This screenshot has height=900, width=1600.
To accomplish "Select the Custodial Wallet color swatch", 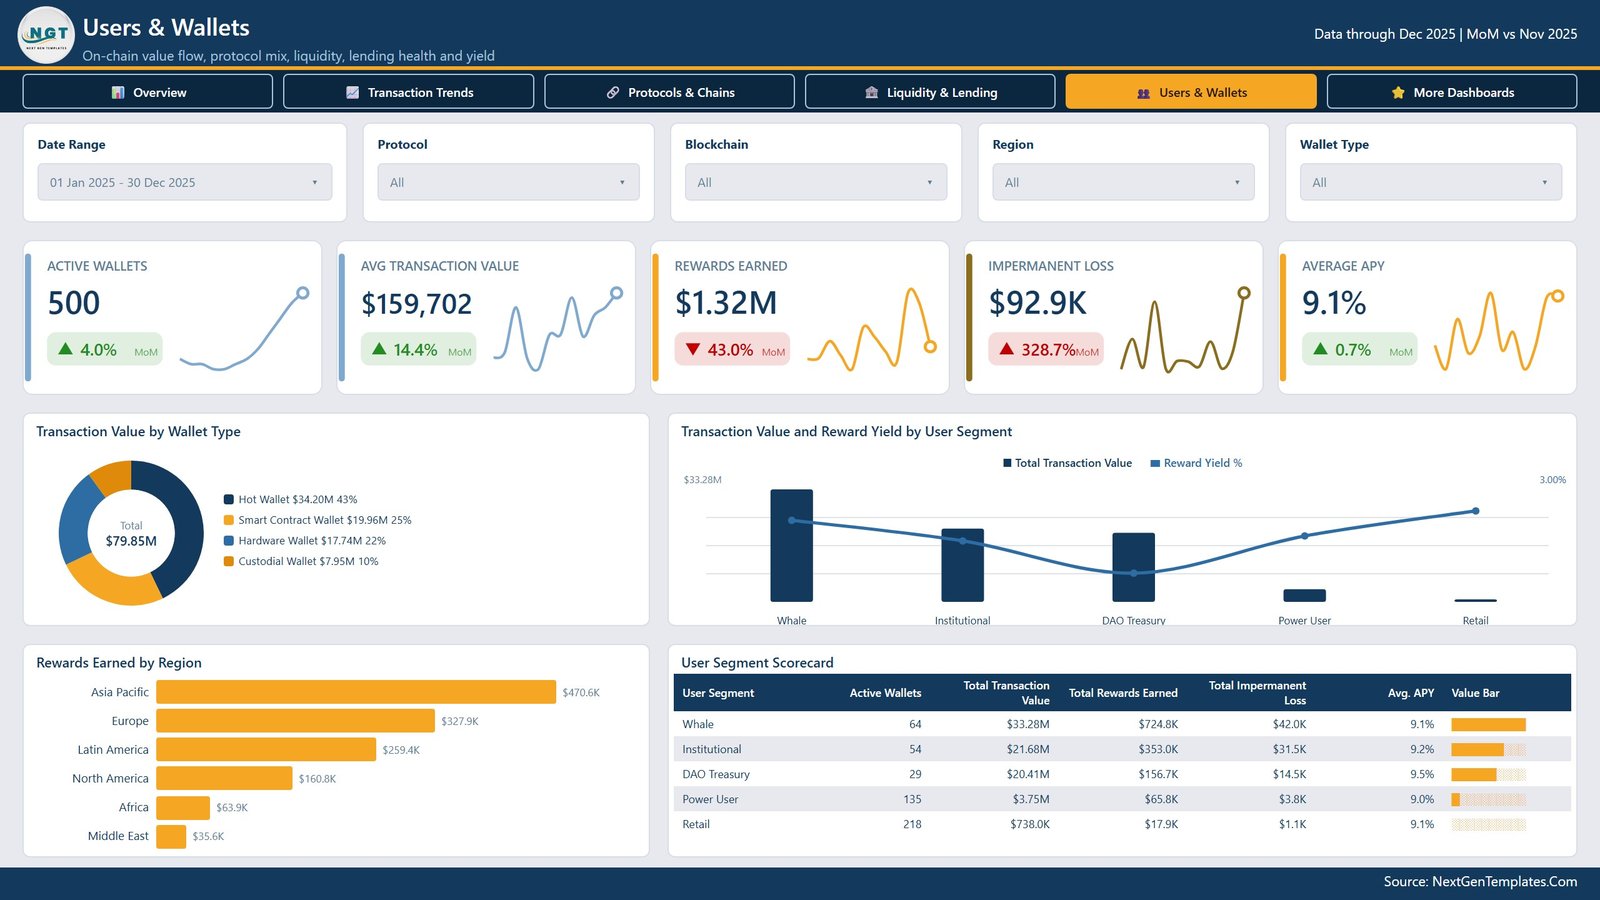I will [x=229, y=561].
